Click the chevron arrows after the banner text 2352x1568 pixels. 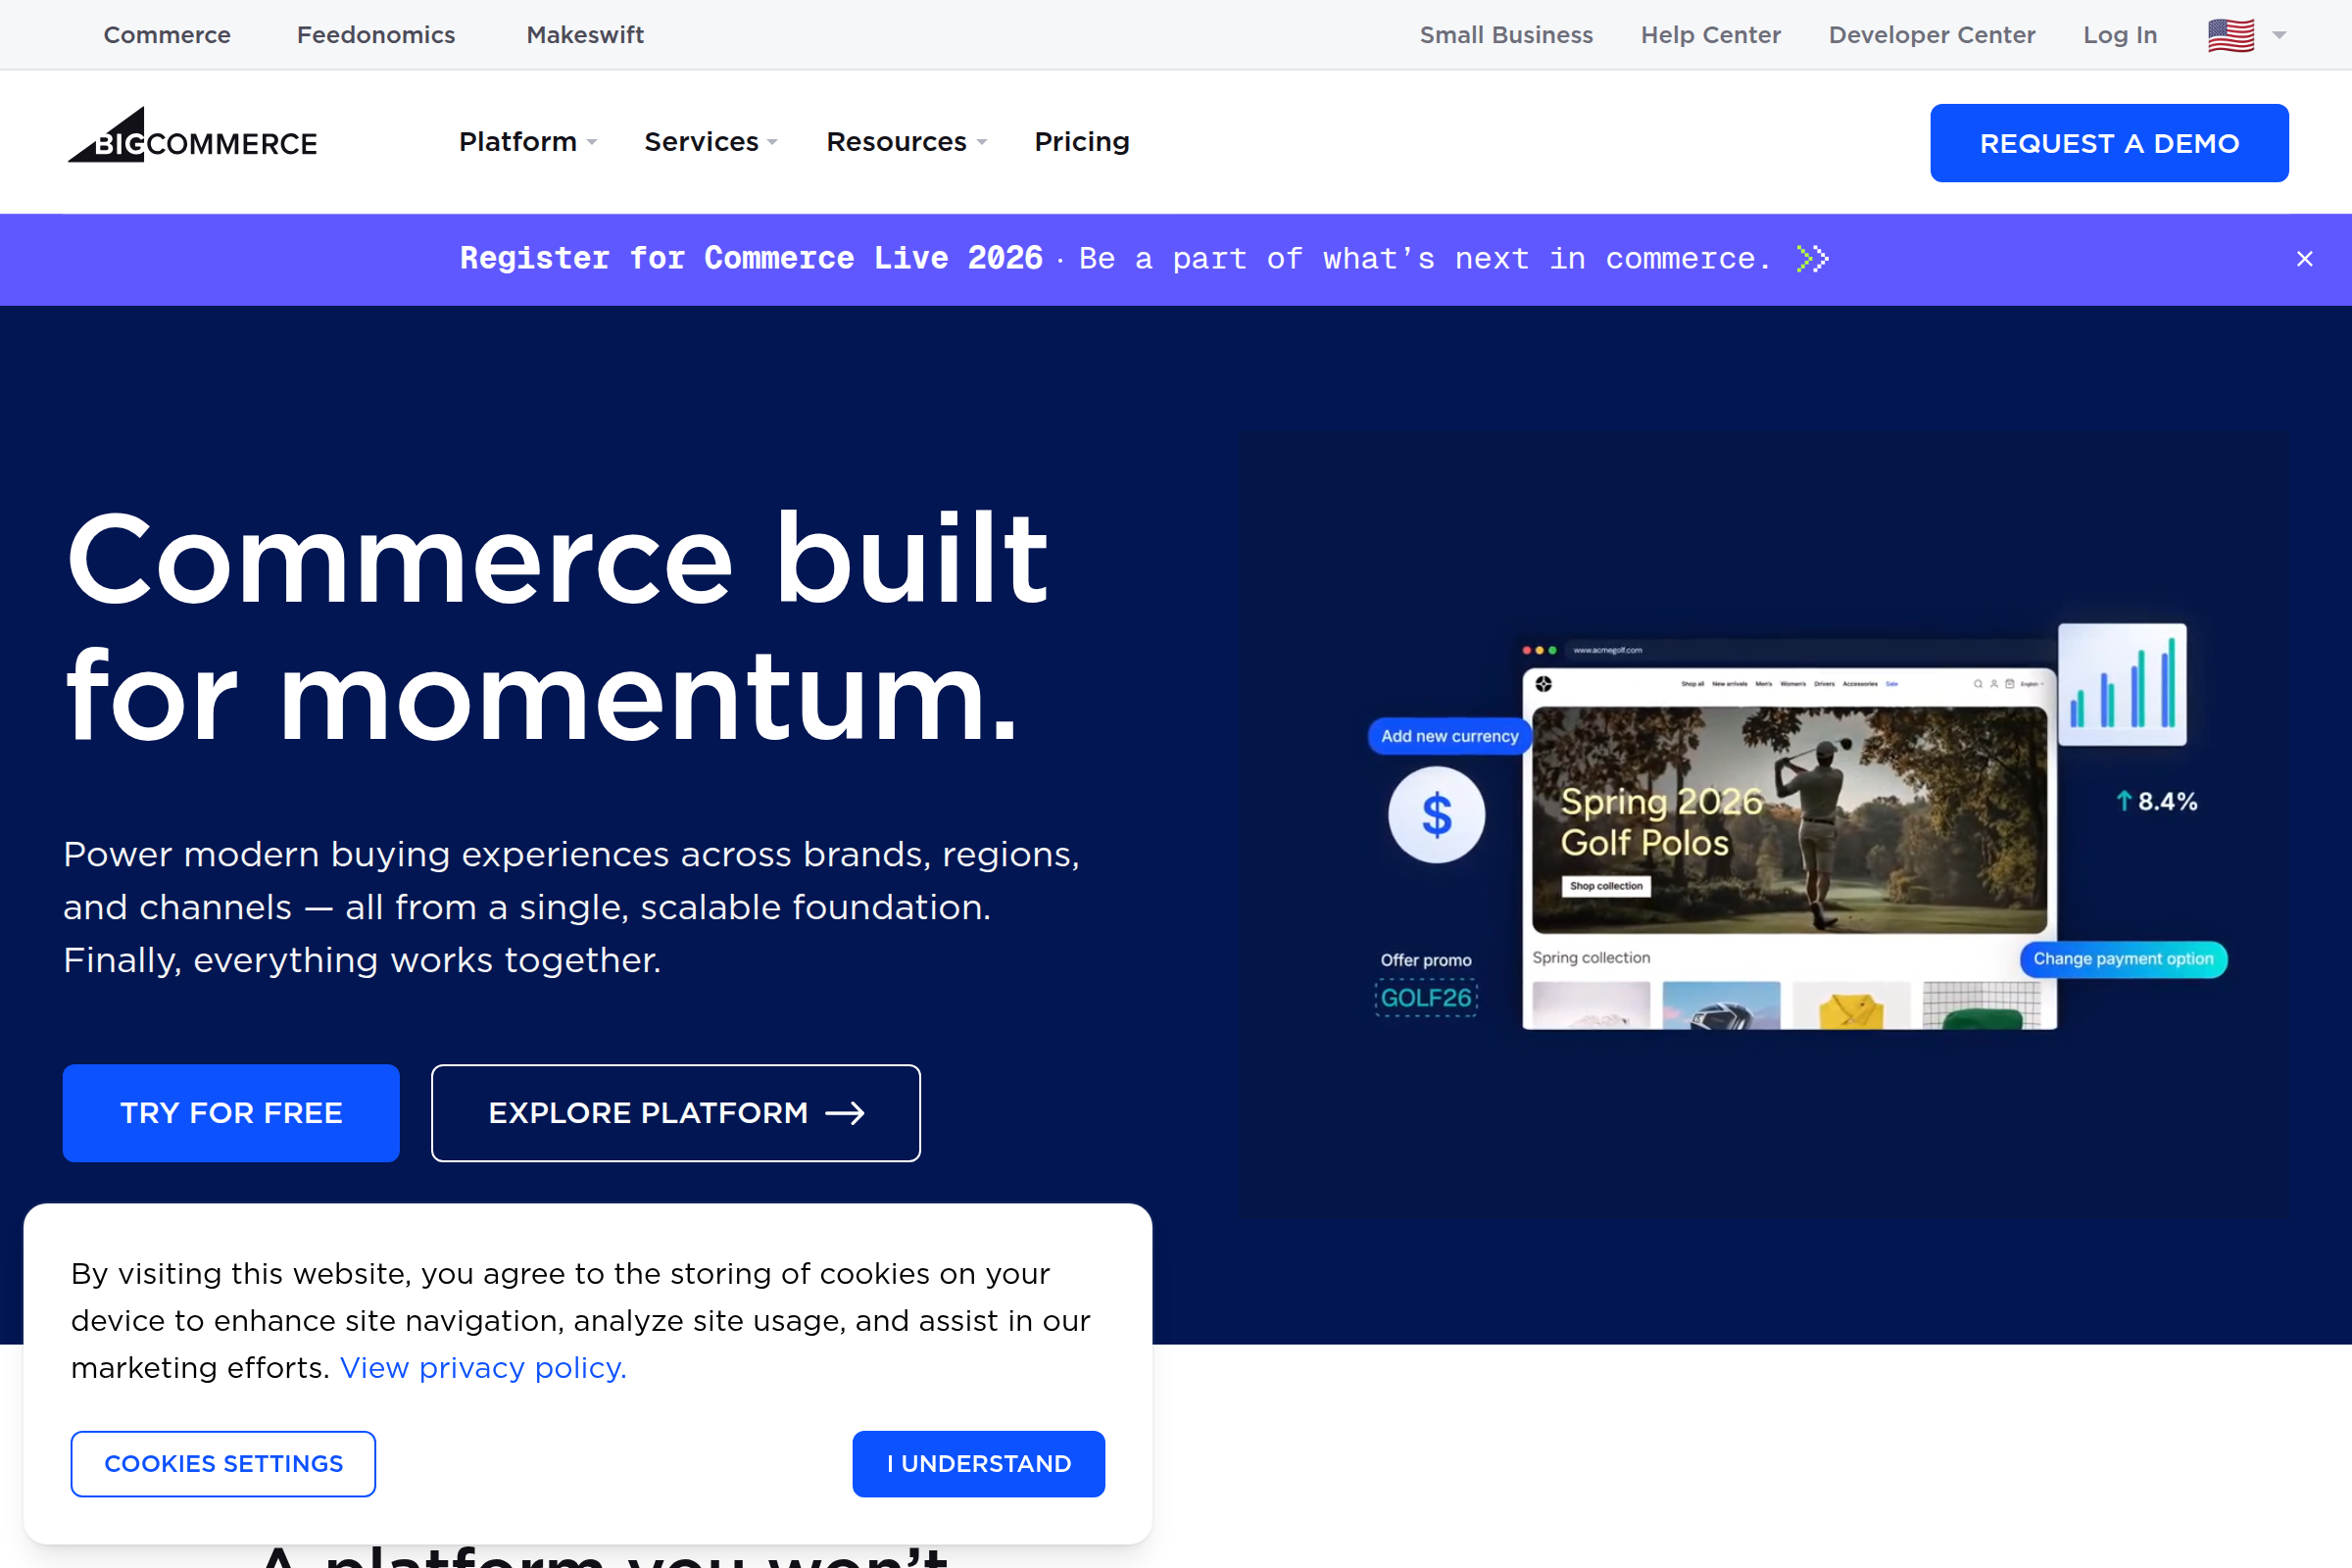pos(1812,259)
